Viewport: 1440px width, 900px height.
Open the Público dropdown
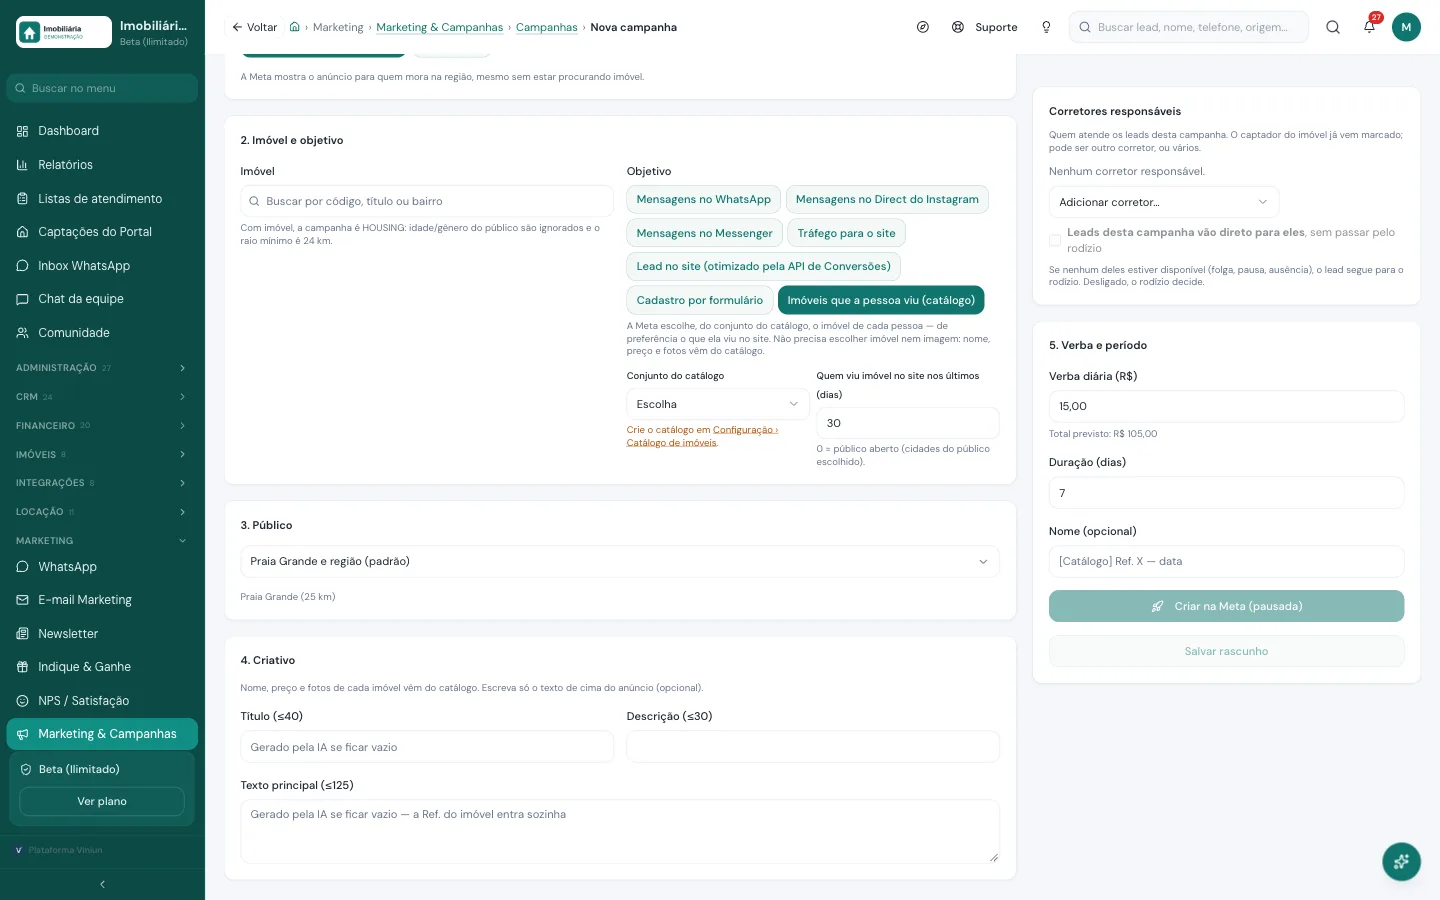click(x=620, y=562)
